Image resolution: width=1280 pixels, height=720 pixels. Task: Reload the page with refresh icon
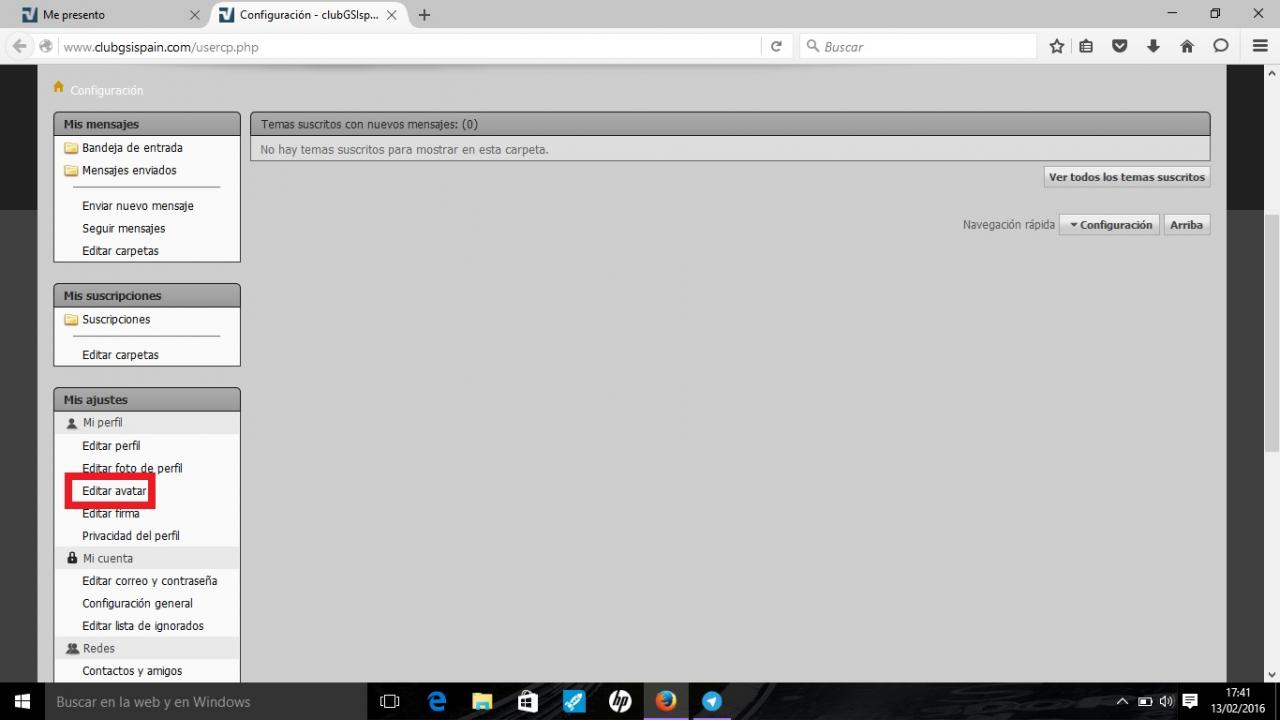point(775,46)
